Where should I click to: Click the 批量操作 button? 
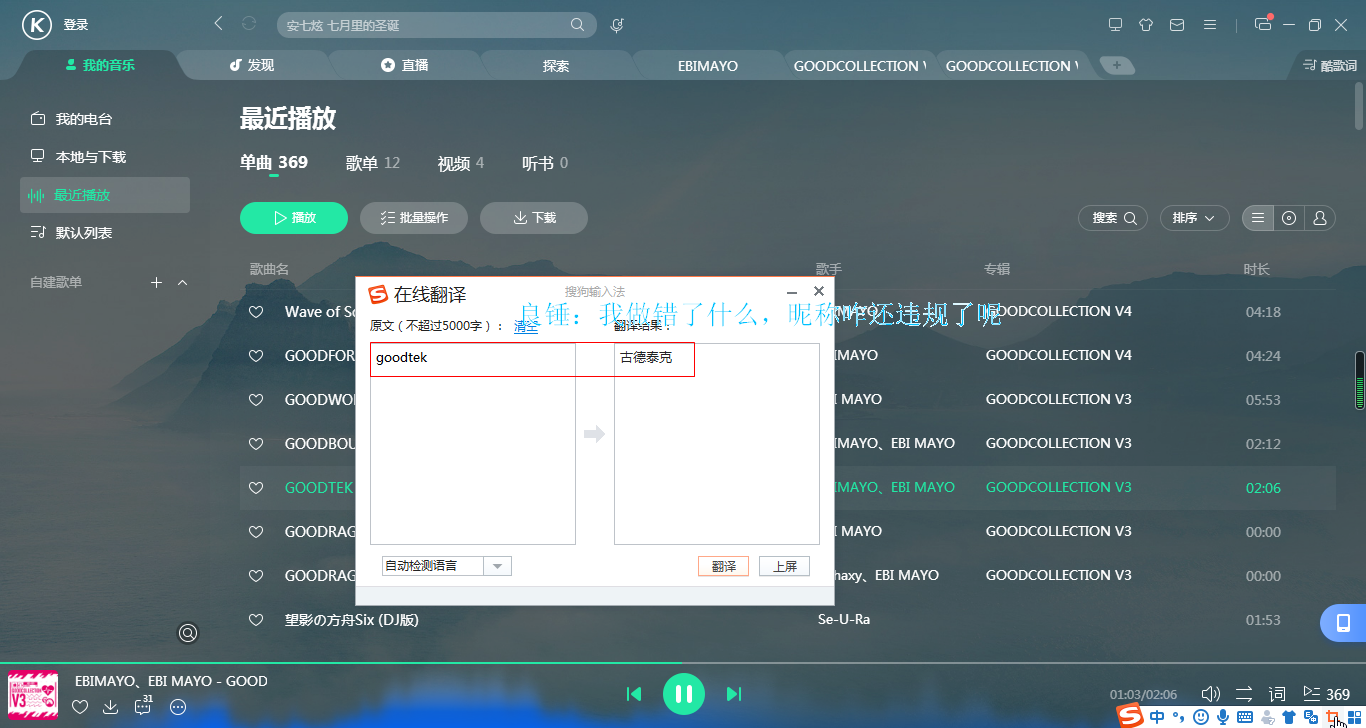pyautogui.click(x=414, y=218)
